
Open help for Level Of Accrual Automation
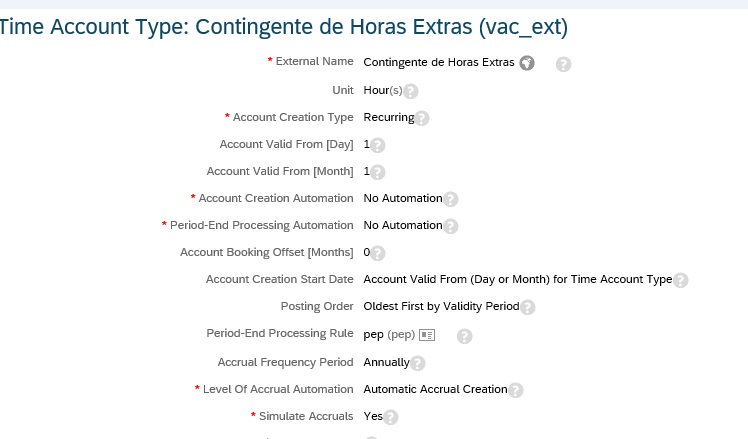pyautogui.click(x=515, y=390)
